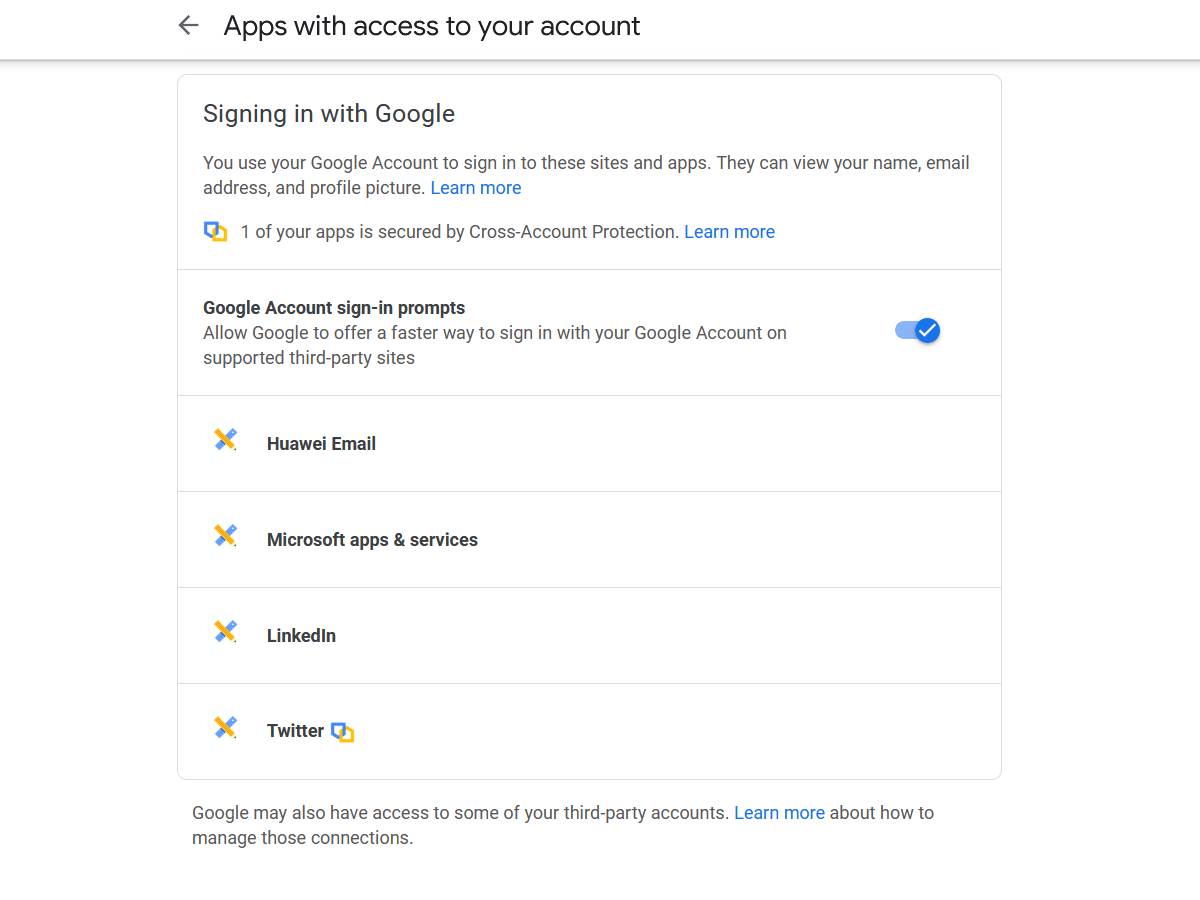Click the back arrow to leave this page
1200x900 pixels.
(x=188, y=25)
